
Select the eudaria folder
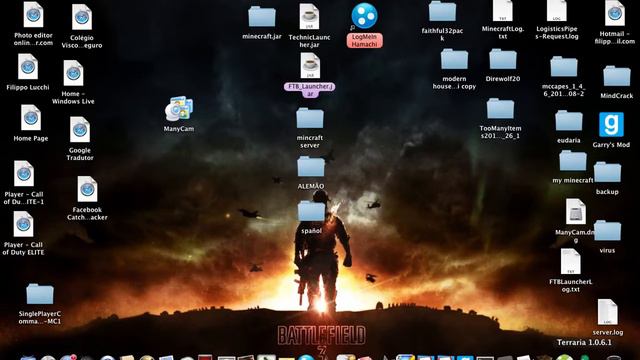(569, 120)
